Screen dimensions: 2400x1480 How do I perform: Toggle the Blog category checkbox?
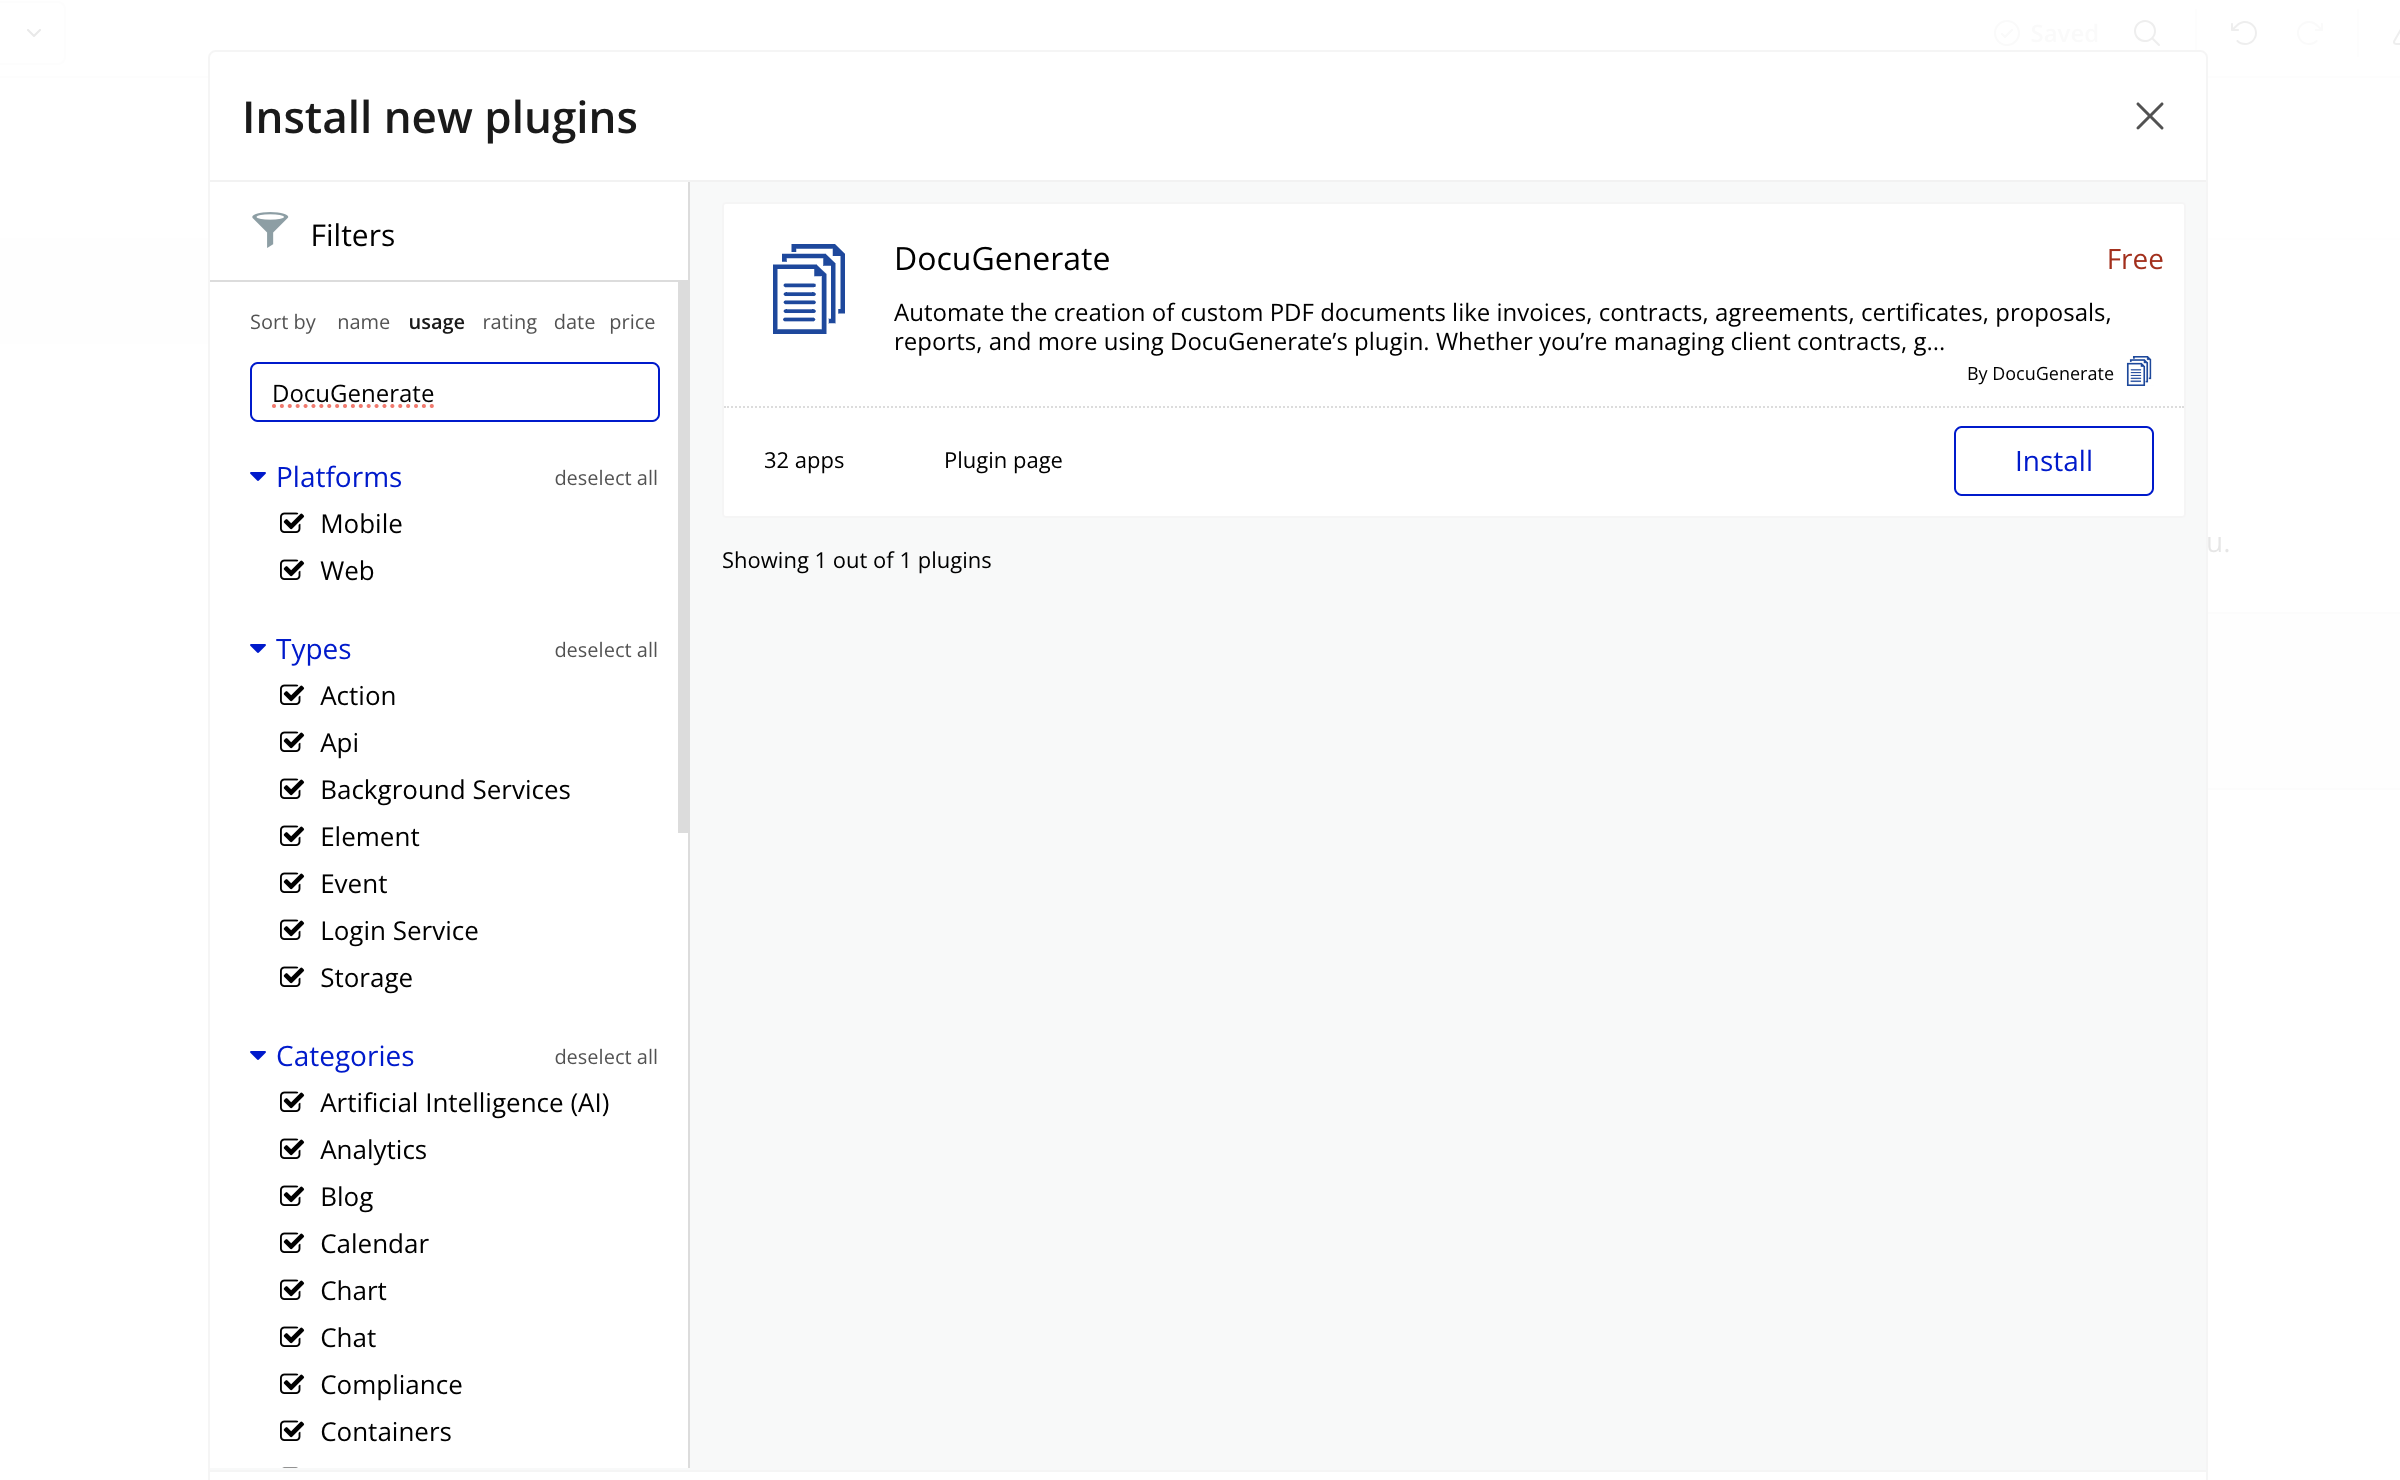point(291,1196)
